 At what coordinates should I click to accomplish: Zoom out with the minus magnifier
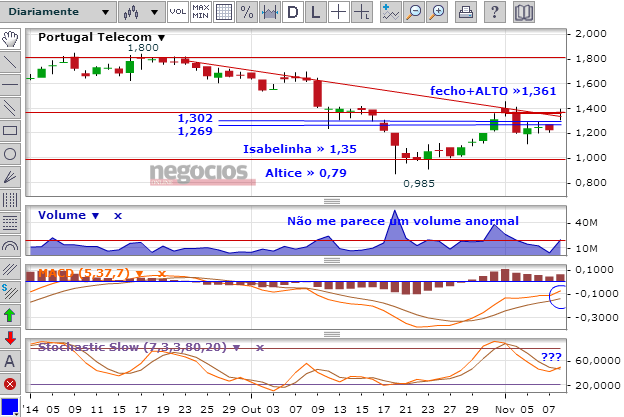point(414,12)
